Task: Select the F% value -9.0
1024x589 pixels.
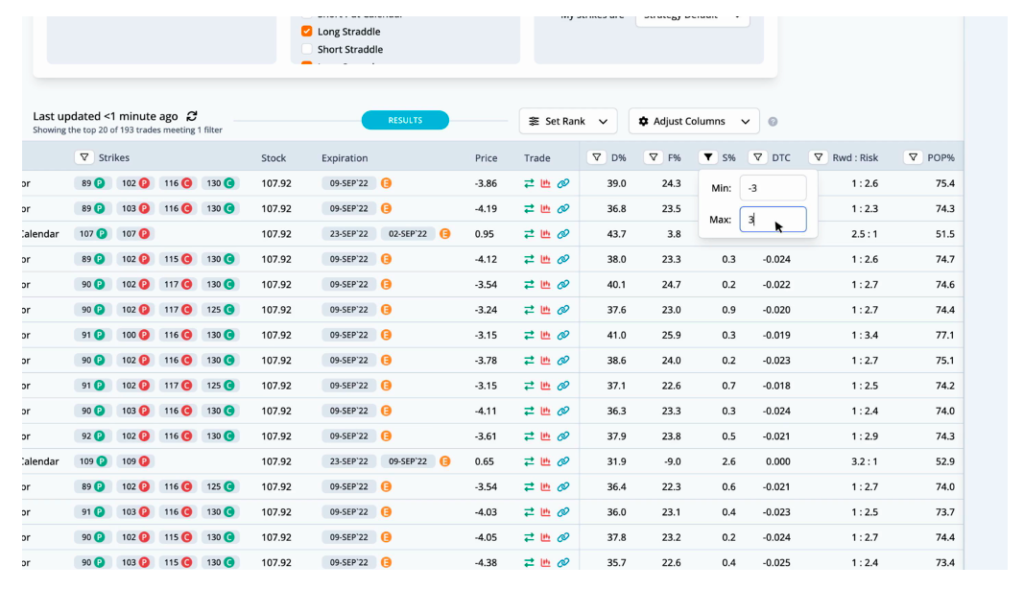Action: [670, 462]
